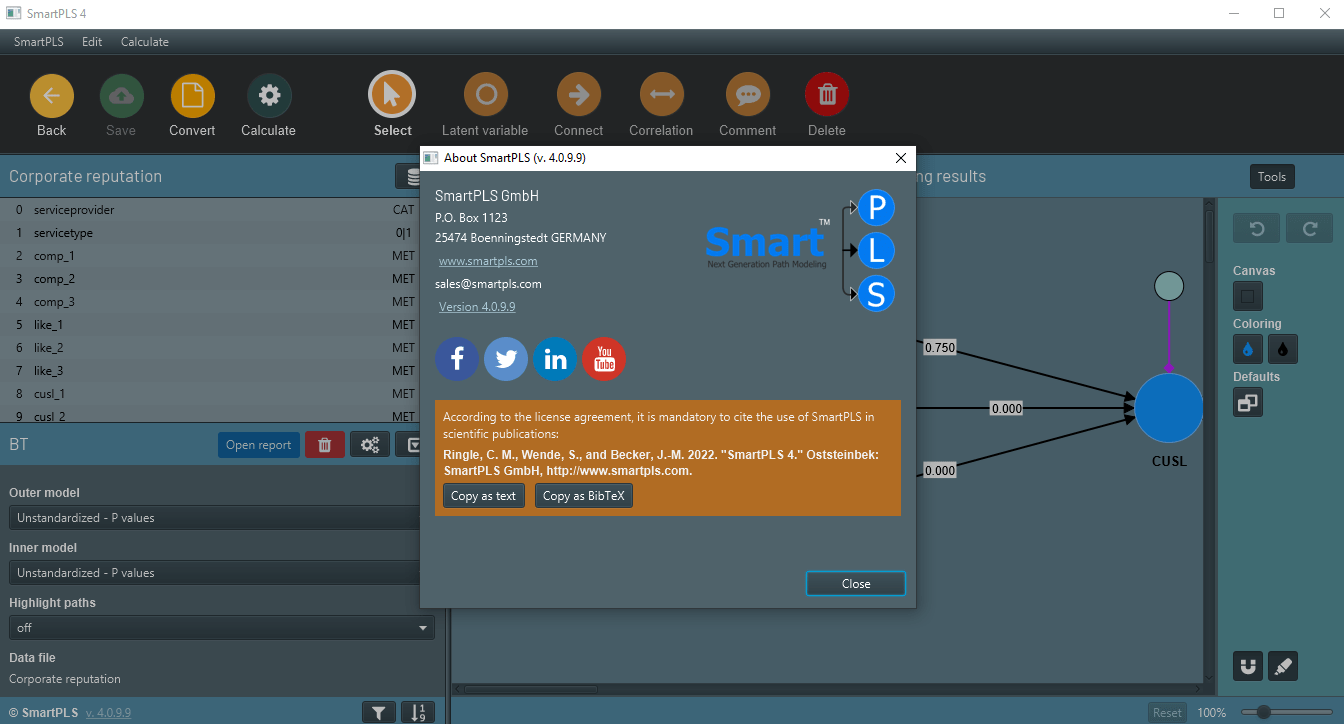Open the Calculate menu
Viewport: 1344px width, 724px height.
[145, 42]
